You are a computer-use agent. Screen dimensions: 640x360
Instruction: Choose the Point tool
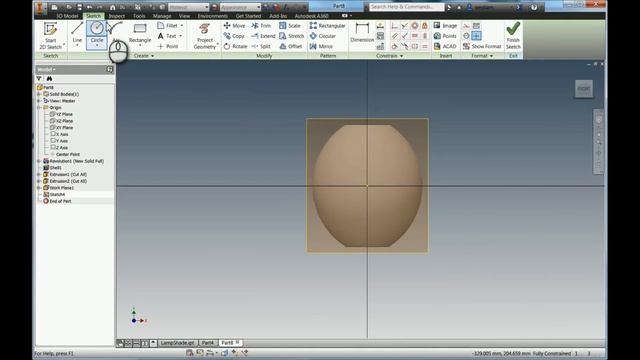tap(168, 47)
